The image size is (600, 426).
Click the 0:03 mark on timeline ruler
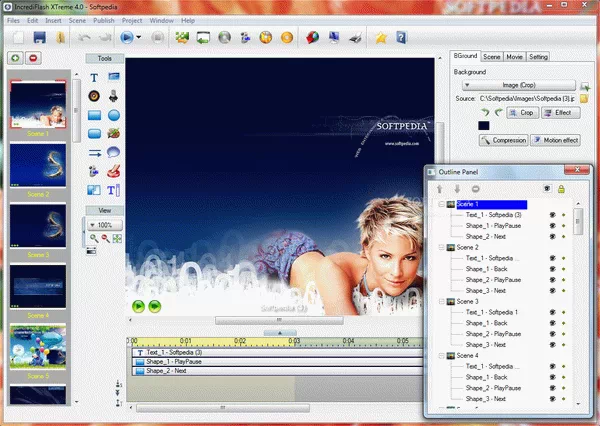tap(294, 341)
